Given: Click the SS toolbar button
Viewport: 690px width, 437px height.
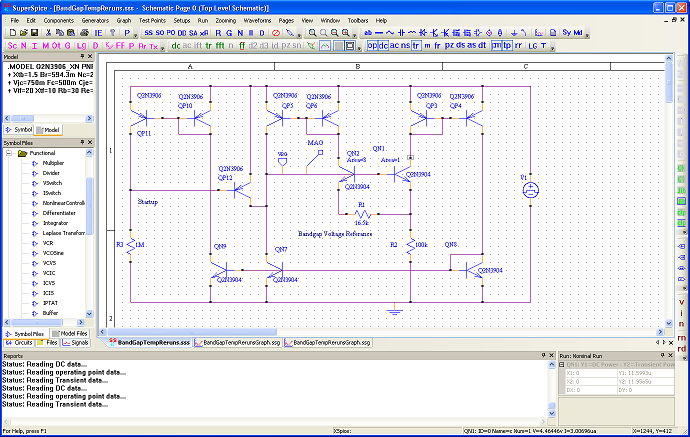Looking at the screenshot, I should click(x=148, y=33).
